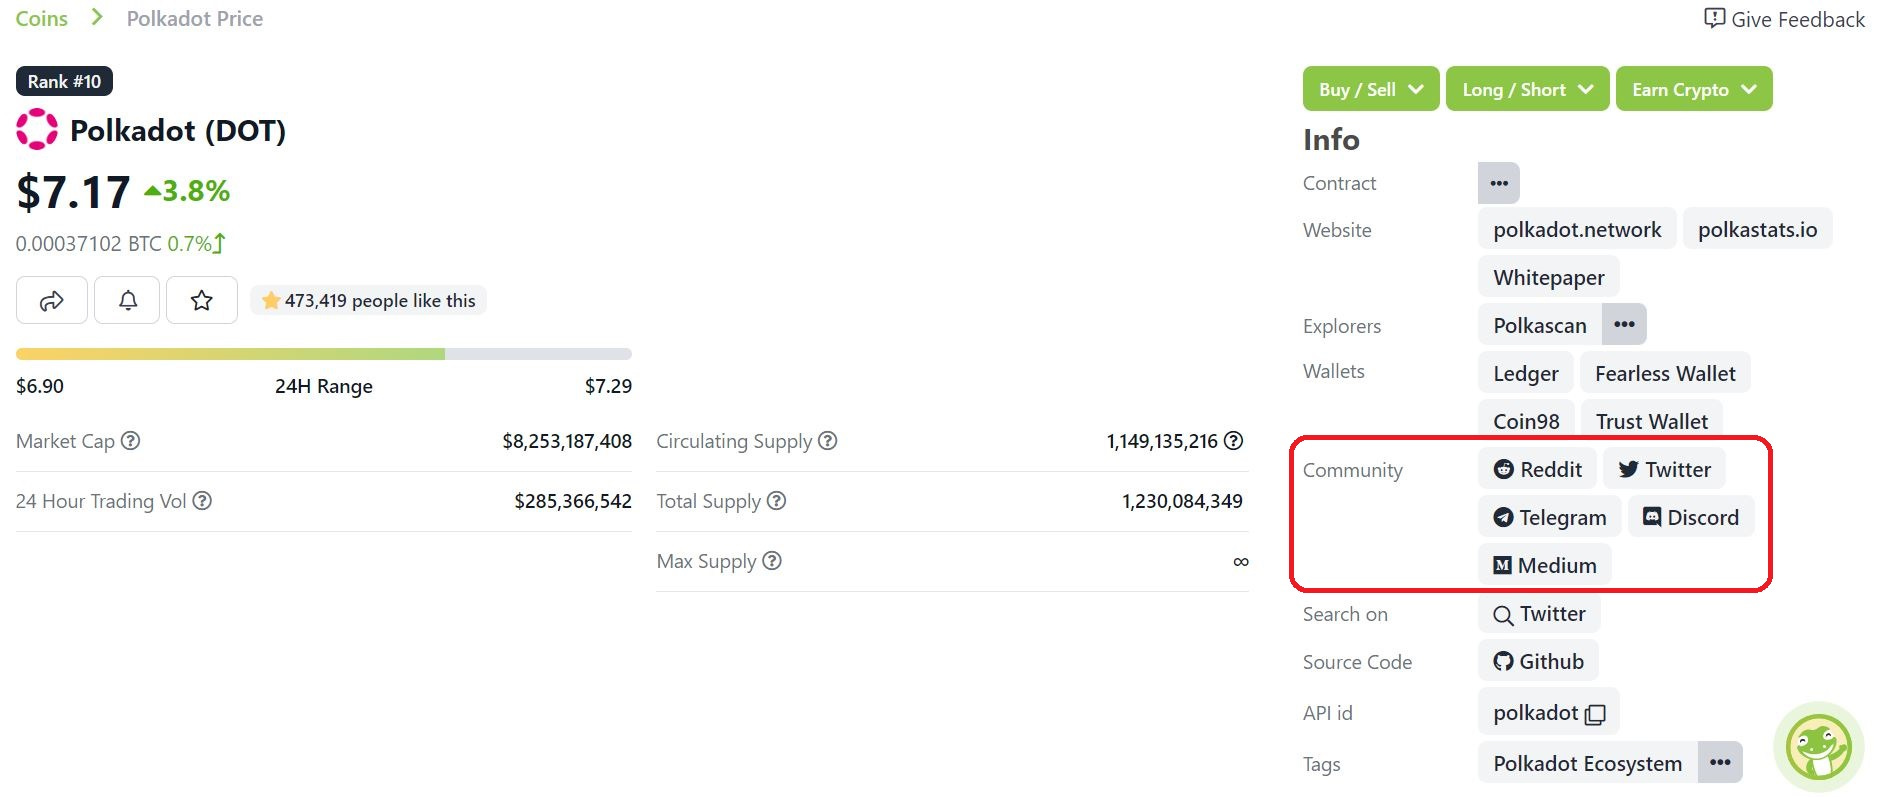Open the Medium community link

coord(1544,565)
